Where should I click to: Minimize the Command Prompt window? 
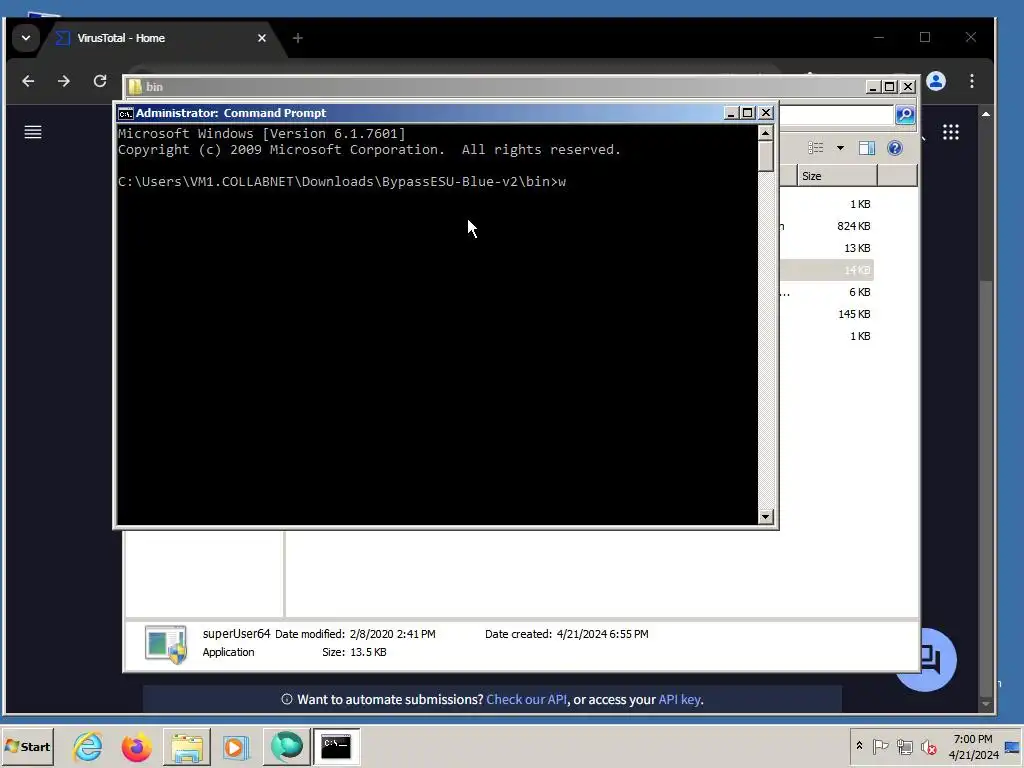coord(731,113)
